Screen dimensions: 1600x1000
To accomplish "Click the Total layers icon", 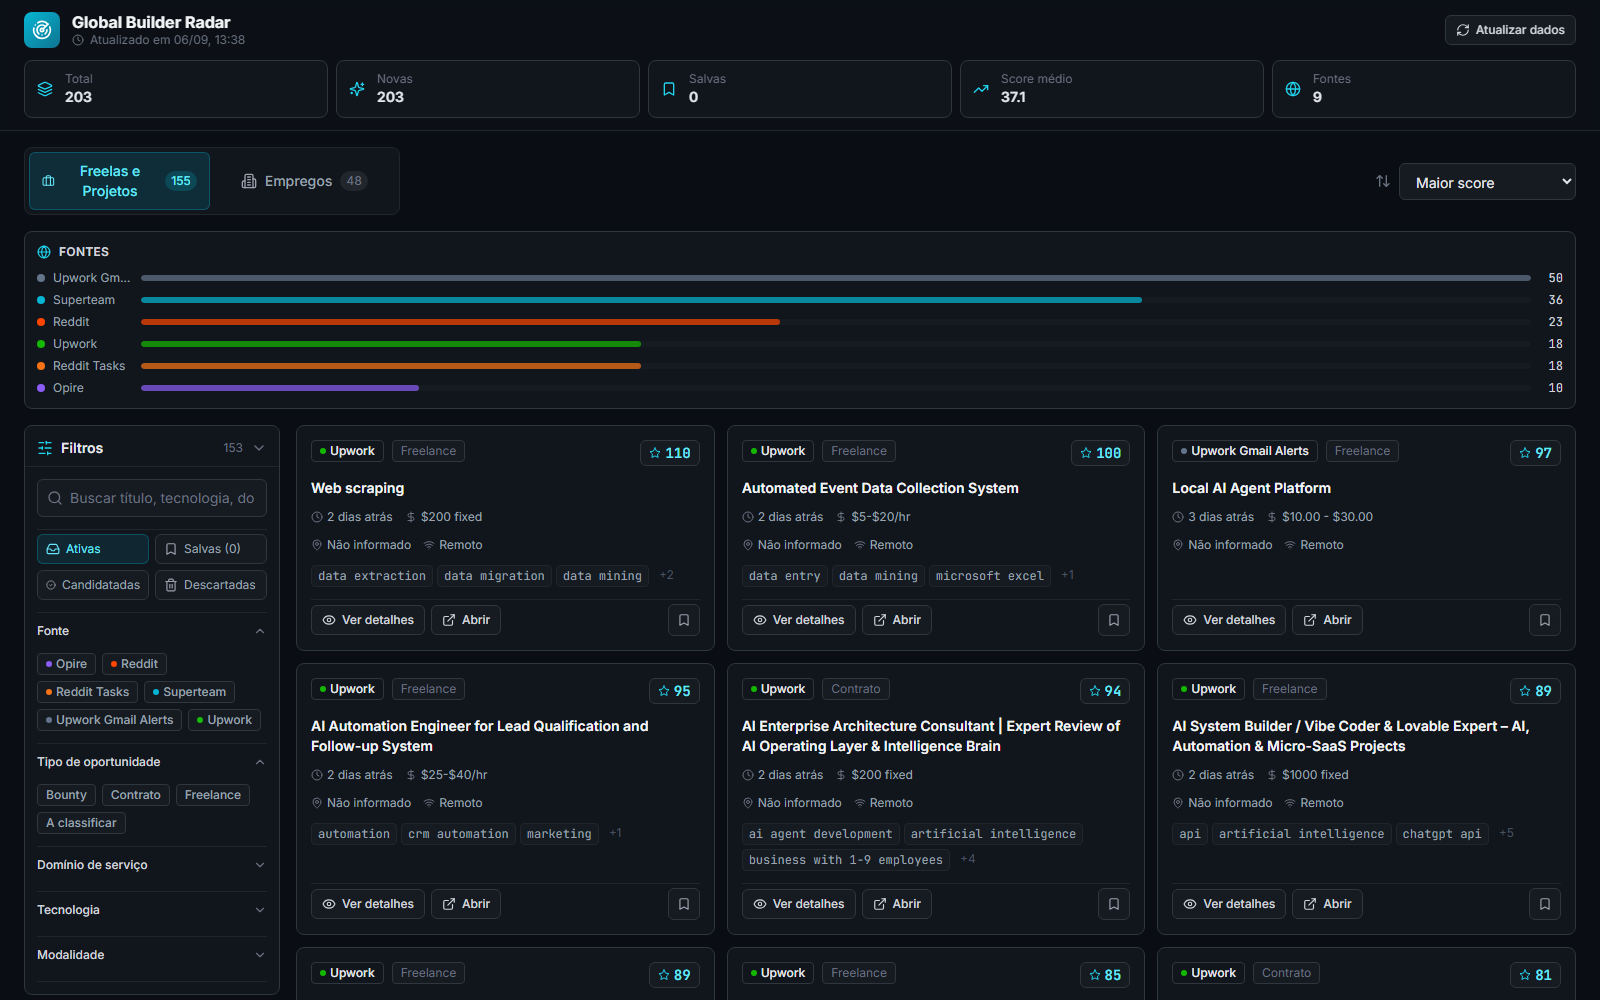I will pos(45,89).
